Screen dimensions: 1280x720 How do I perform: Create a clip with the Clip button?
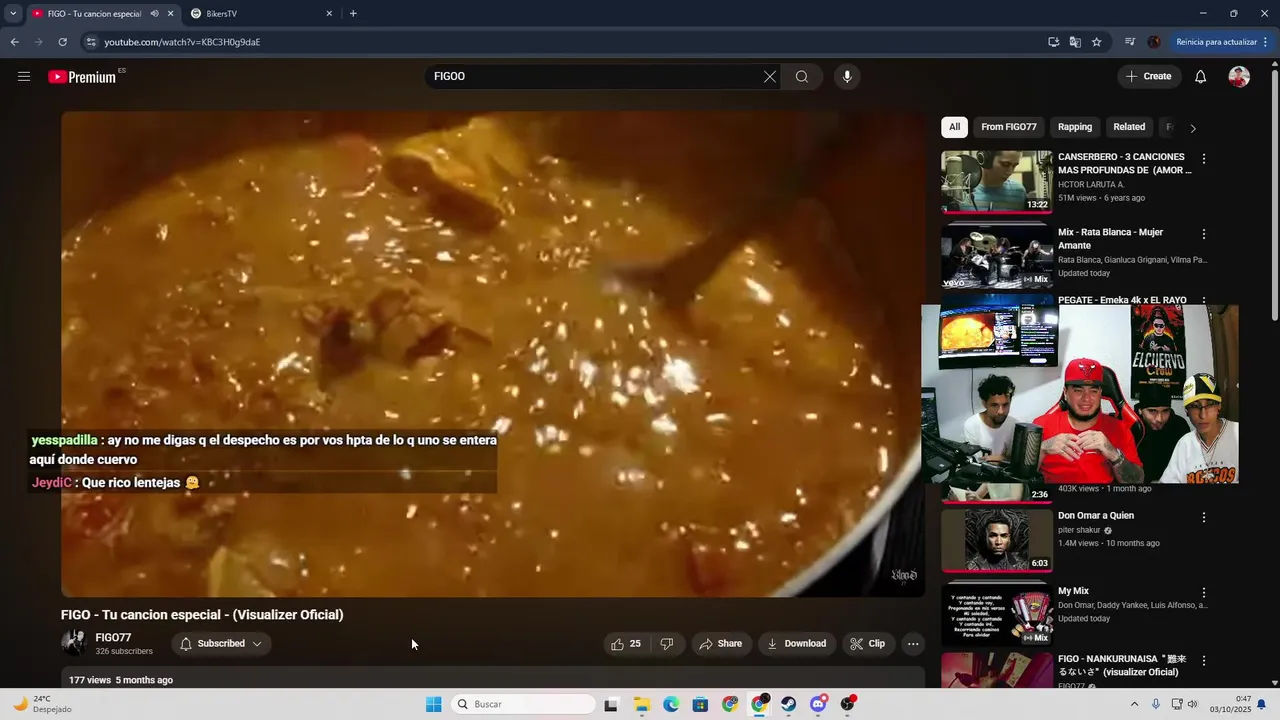point(868,644)
